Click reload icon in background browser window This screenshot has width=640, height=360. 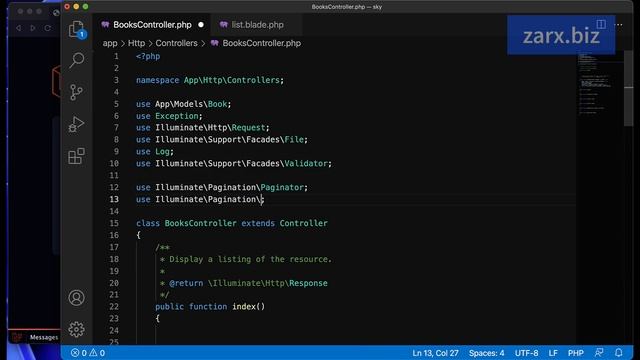[48, 28]
